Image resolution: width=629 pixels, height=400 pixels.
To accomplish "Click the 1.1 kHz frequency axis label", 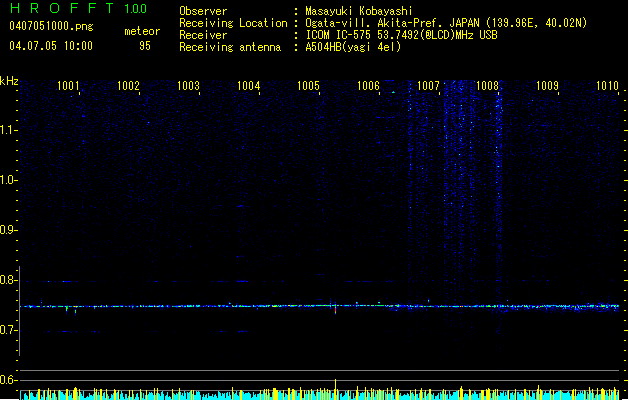I will pyautogui.click(x=8, y=130).
